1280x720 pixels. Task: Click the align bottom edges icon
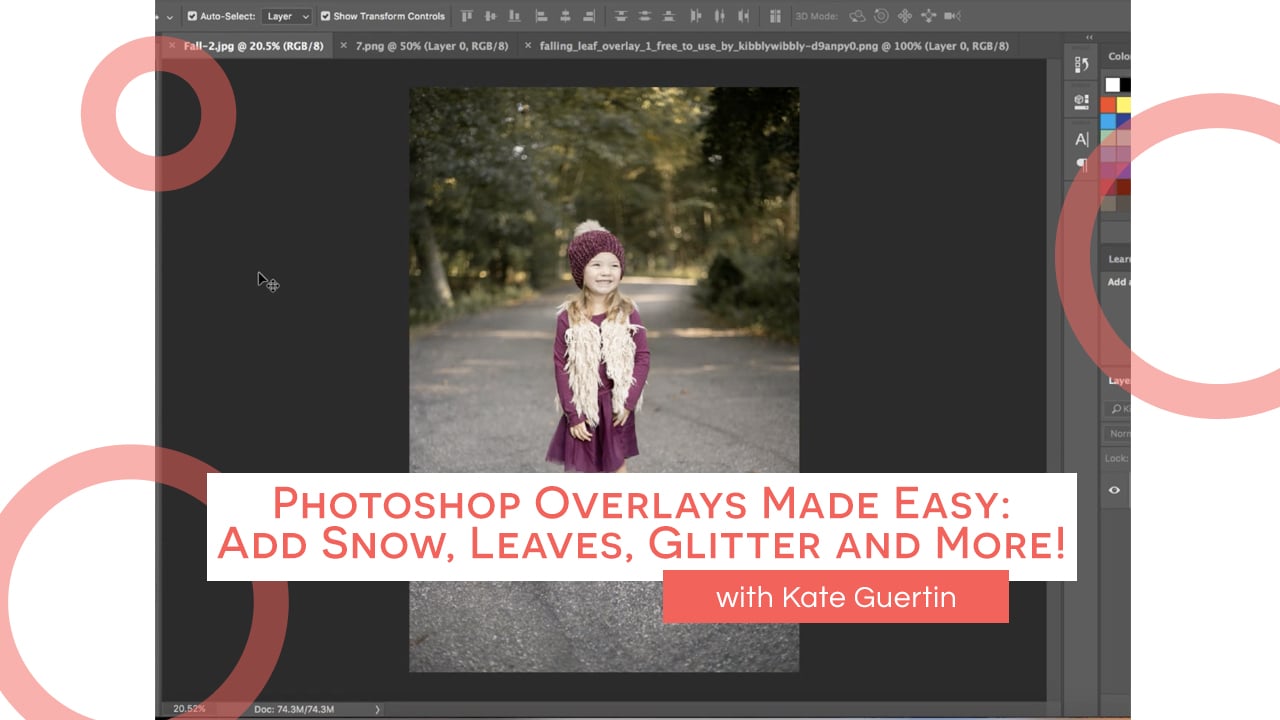[x=514, y=16]
